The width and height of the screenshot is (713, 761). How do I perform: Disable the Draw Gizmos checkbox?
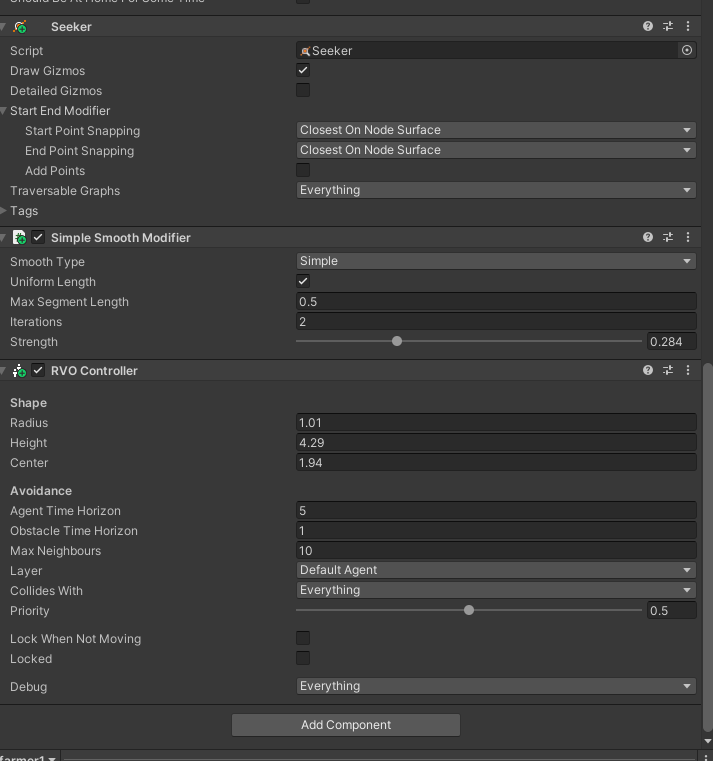point(303,71)
